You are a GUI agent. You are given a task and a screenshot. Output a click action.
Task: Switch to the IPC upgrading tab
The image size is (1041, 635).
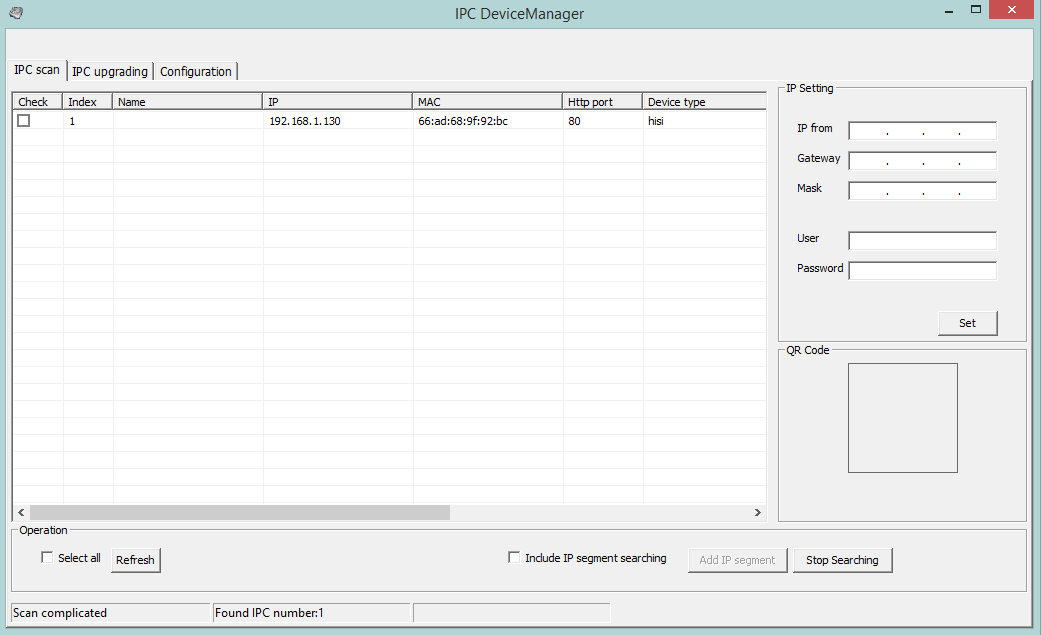tap(110, 71)
